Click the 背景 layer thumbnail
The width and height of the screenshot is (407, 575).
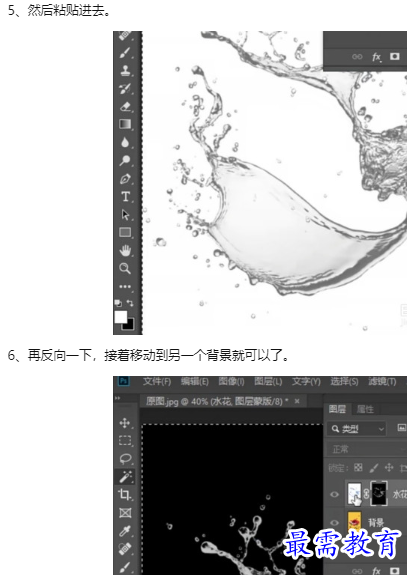tap(355, 522)
